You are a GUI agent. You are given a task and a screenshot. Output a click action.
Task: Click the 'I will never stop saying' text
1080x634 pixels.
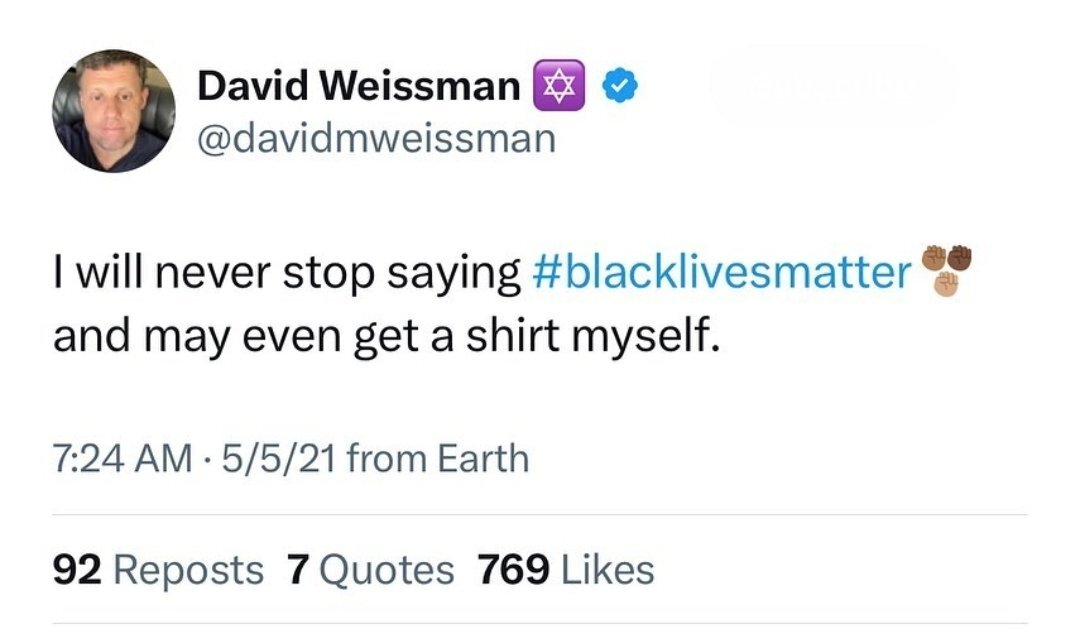pyautogui.click(x=283, y=273)
